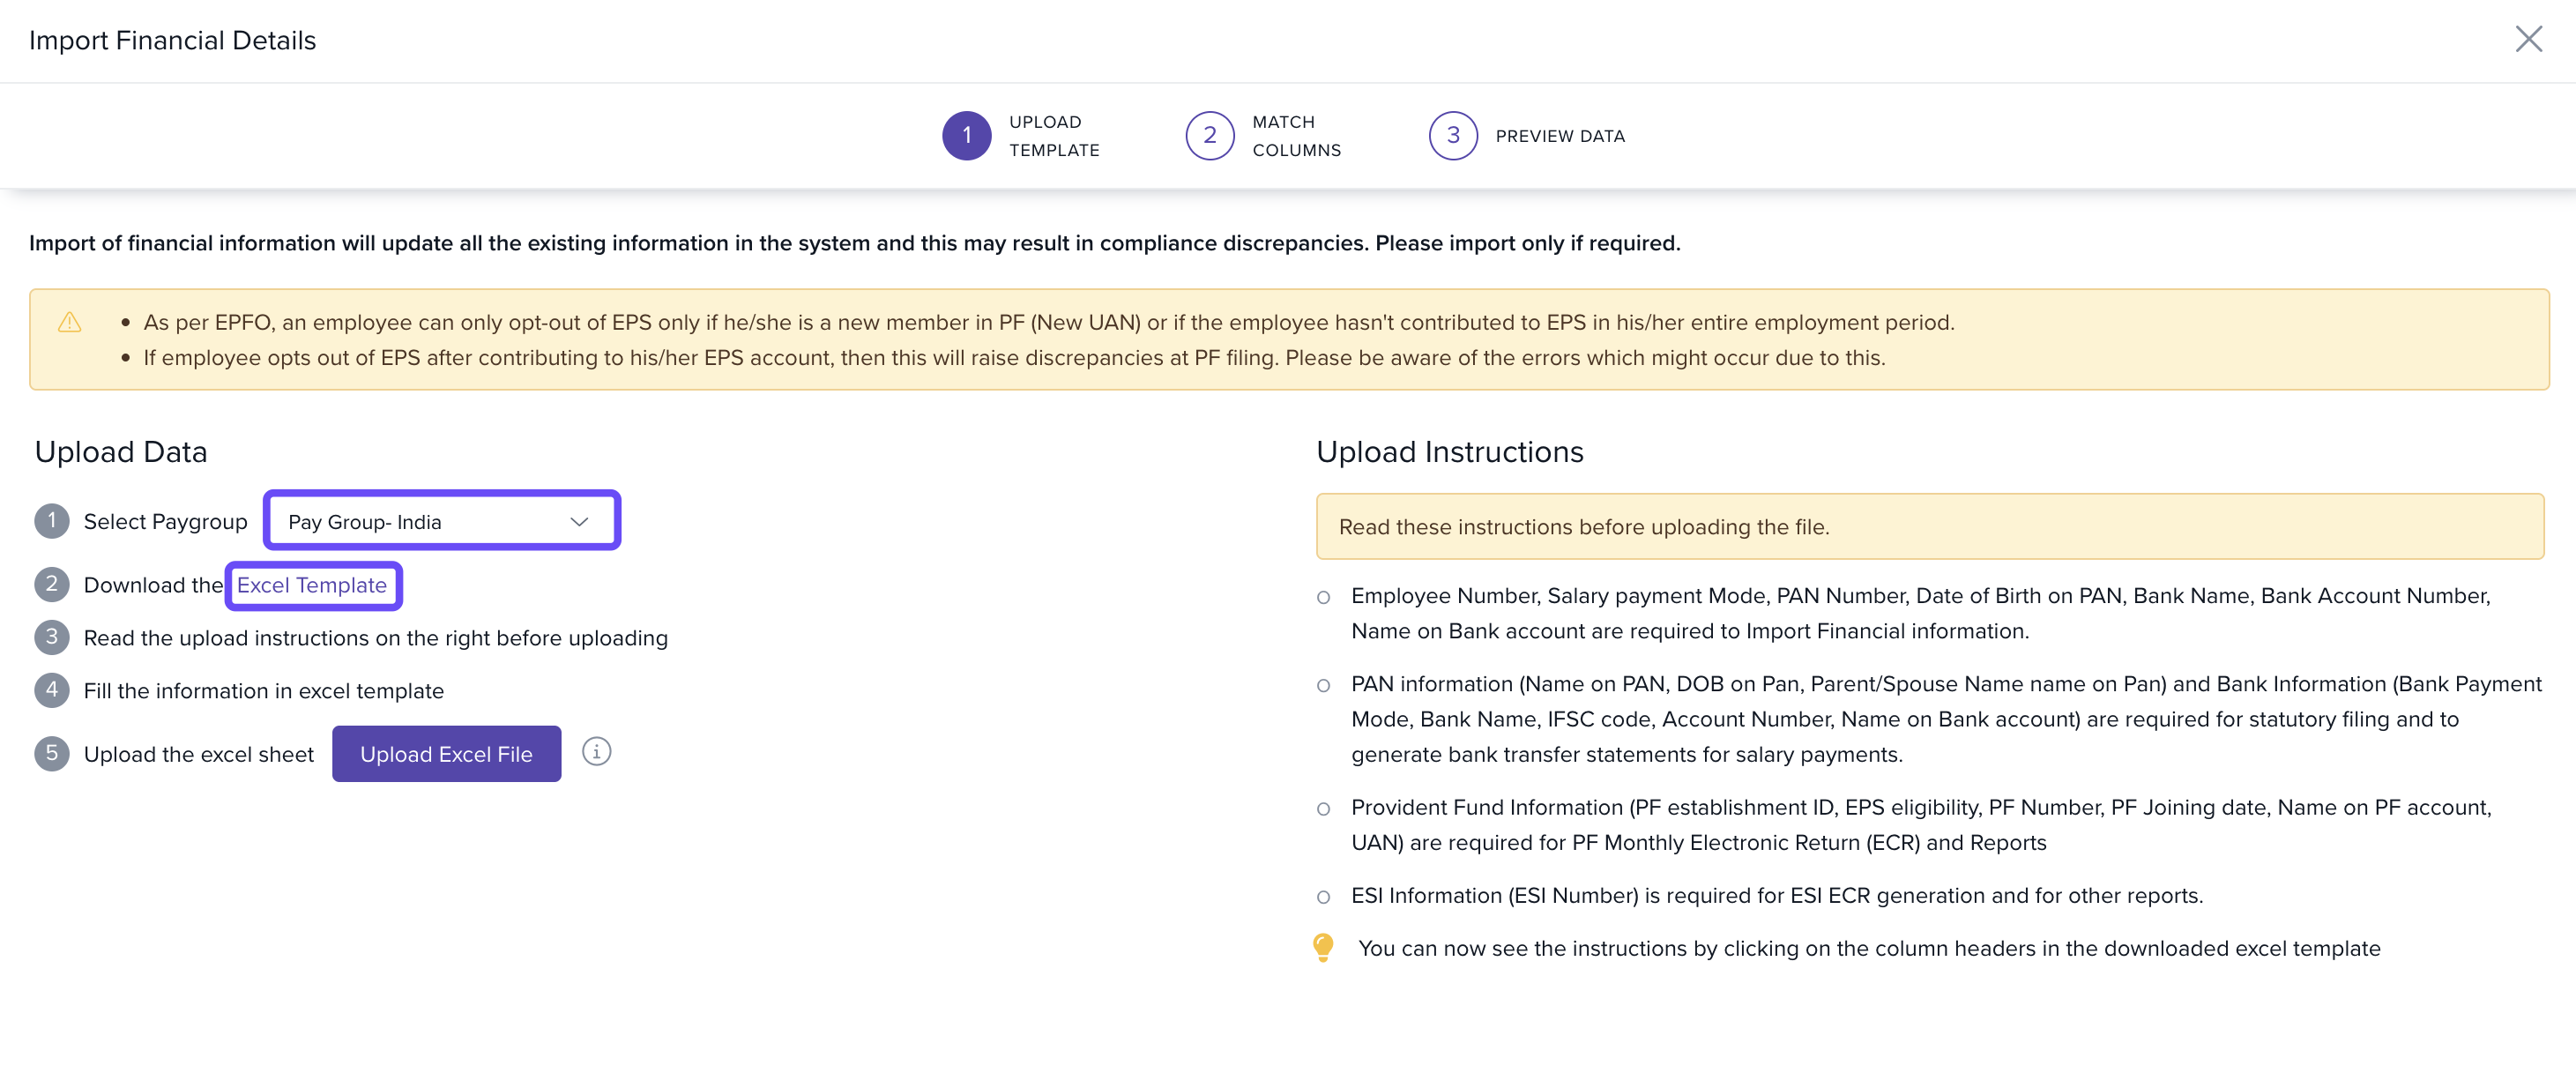This screenshot has width=2576, height=1073.
Task: Click step 2 circle for Match Columns
Action: tap(1209, 136)
